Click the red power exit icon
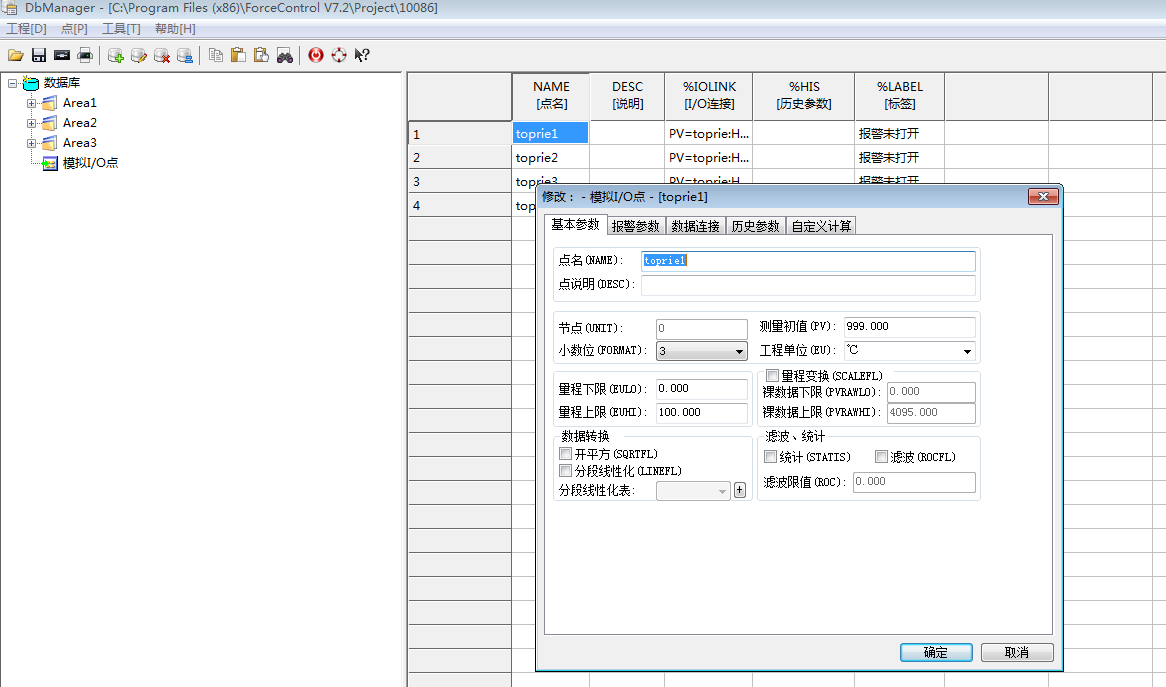This screenshot has width=1166, height=687. [x=316, y=55]
